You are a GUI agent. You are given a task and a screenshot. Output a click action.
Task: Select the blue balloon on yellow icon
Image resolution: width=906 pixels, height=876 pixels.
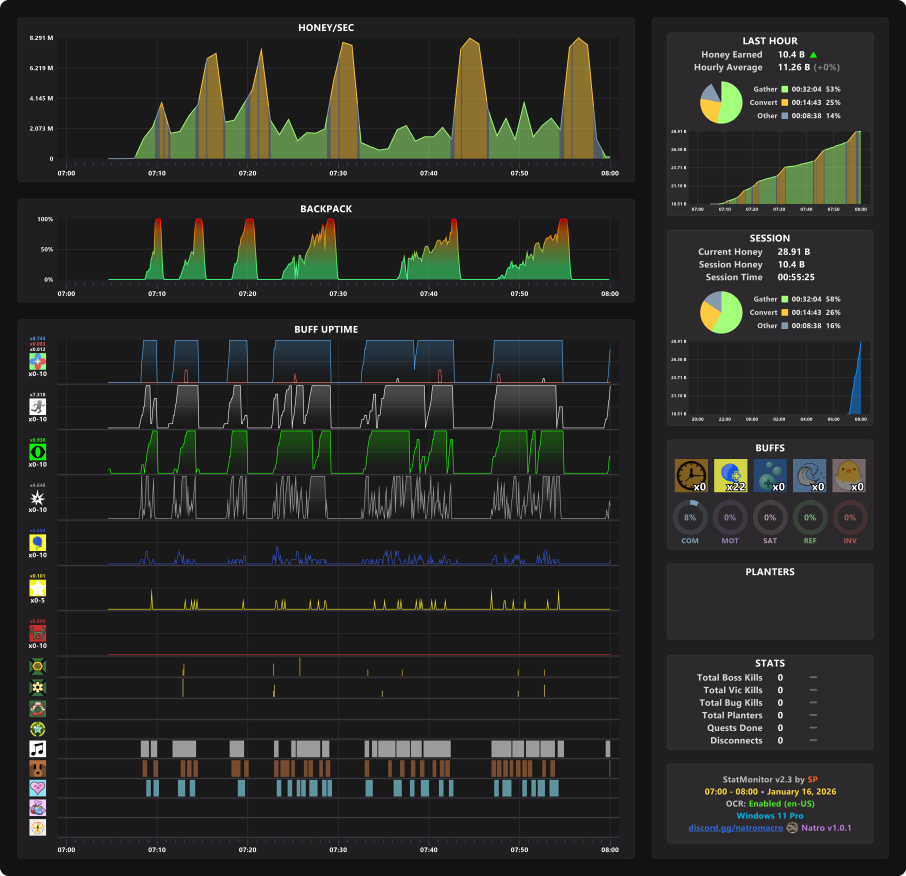(x=38, y=543)
